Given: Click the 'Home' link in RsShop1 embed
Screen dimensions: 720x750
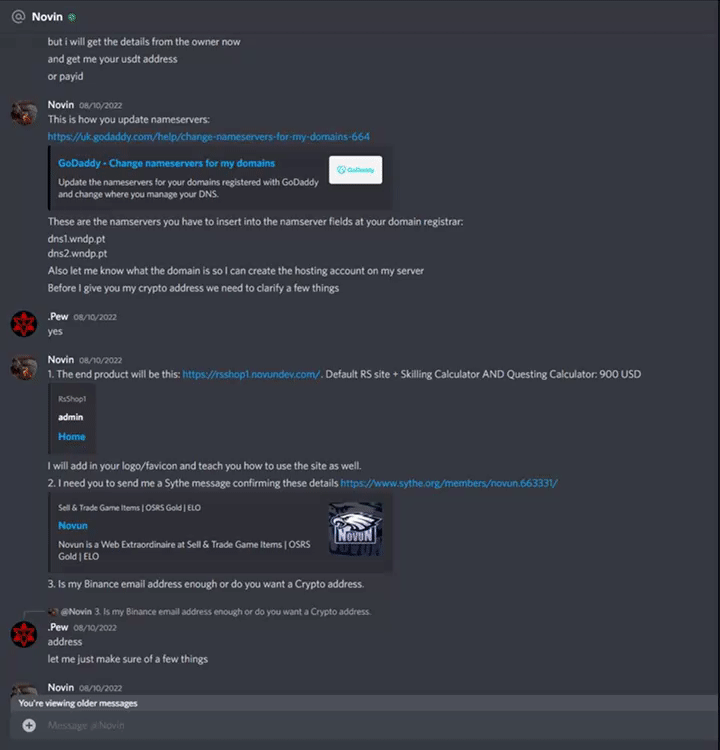Looking at the screenshot, I should [72, 436].
